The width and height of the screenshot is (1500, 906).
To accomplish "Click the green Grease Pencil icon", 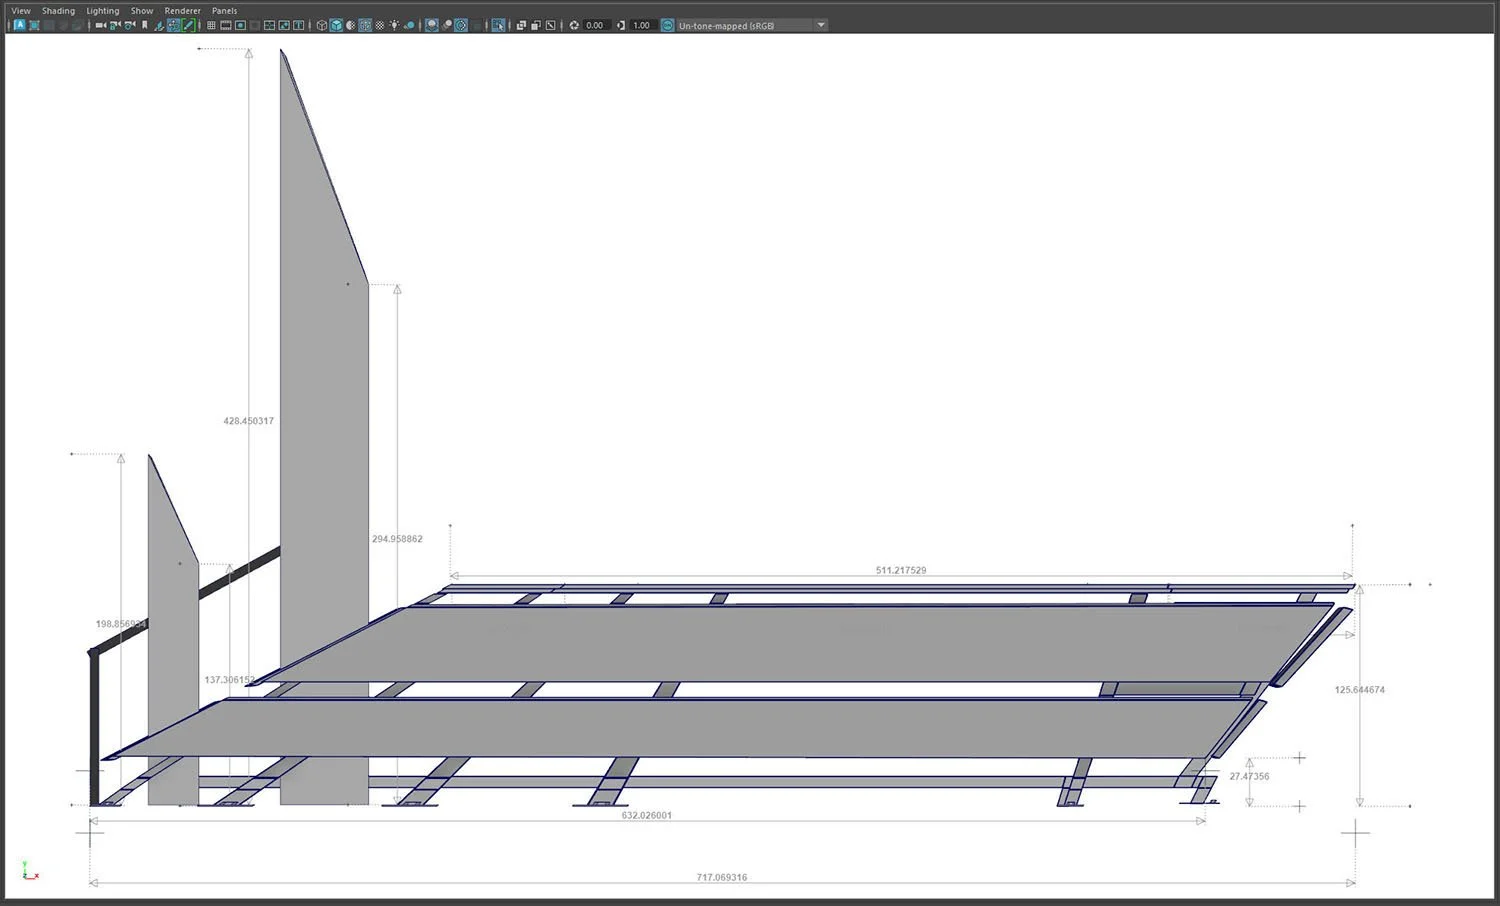I will click(187, 25).
